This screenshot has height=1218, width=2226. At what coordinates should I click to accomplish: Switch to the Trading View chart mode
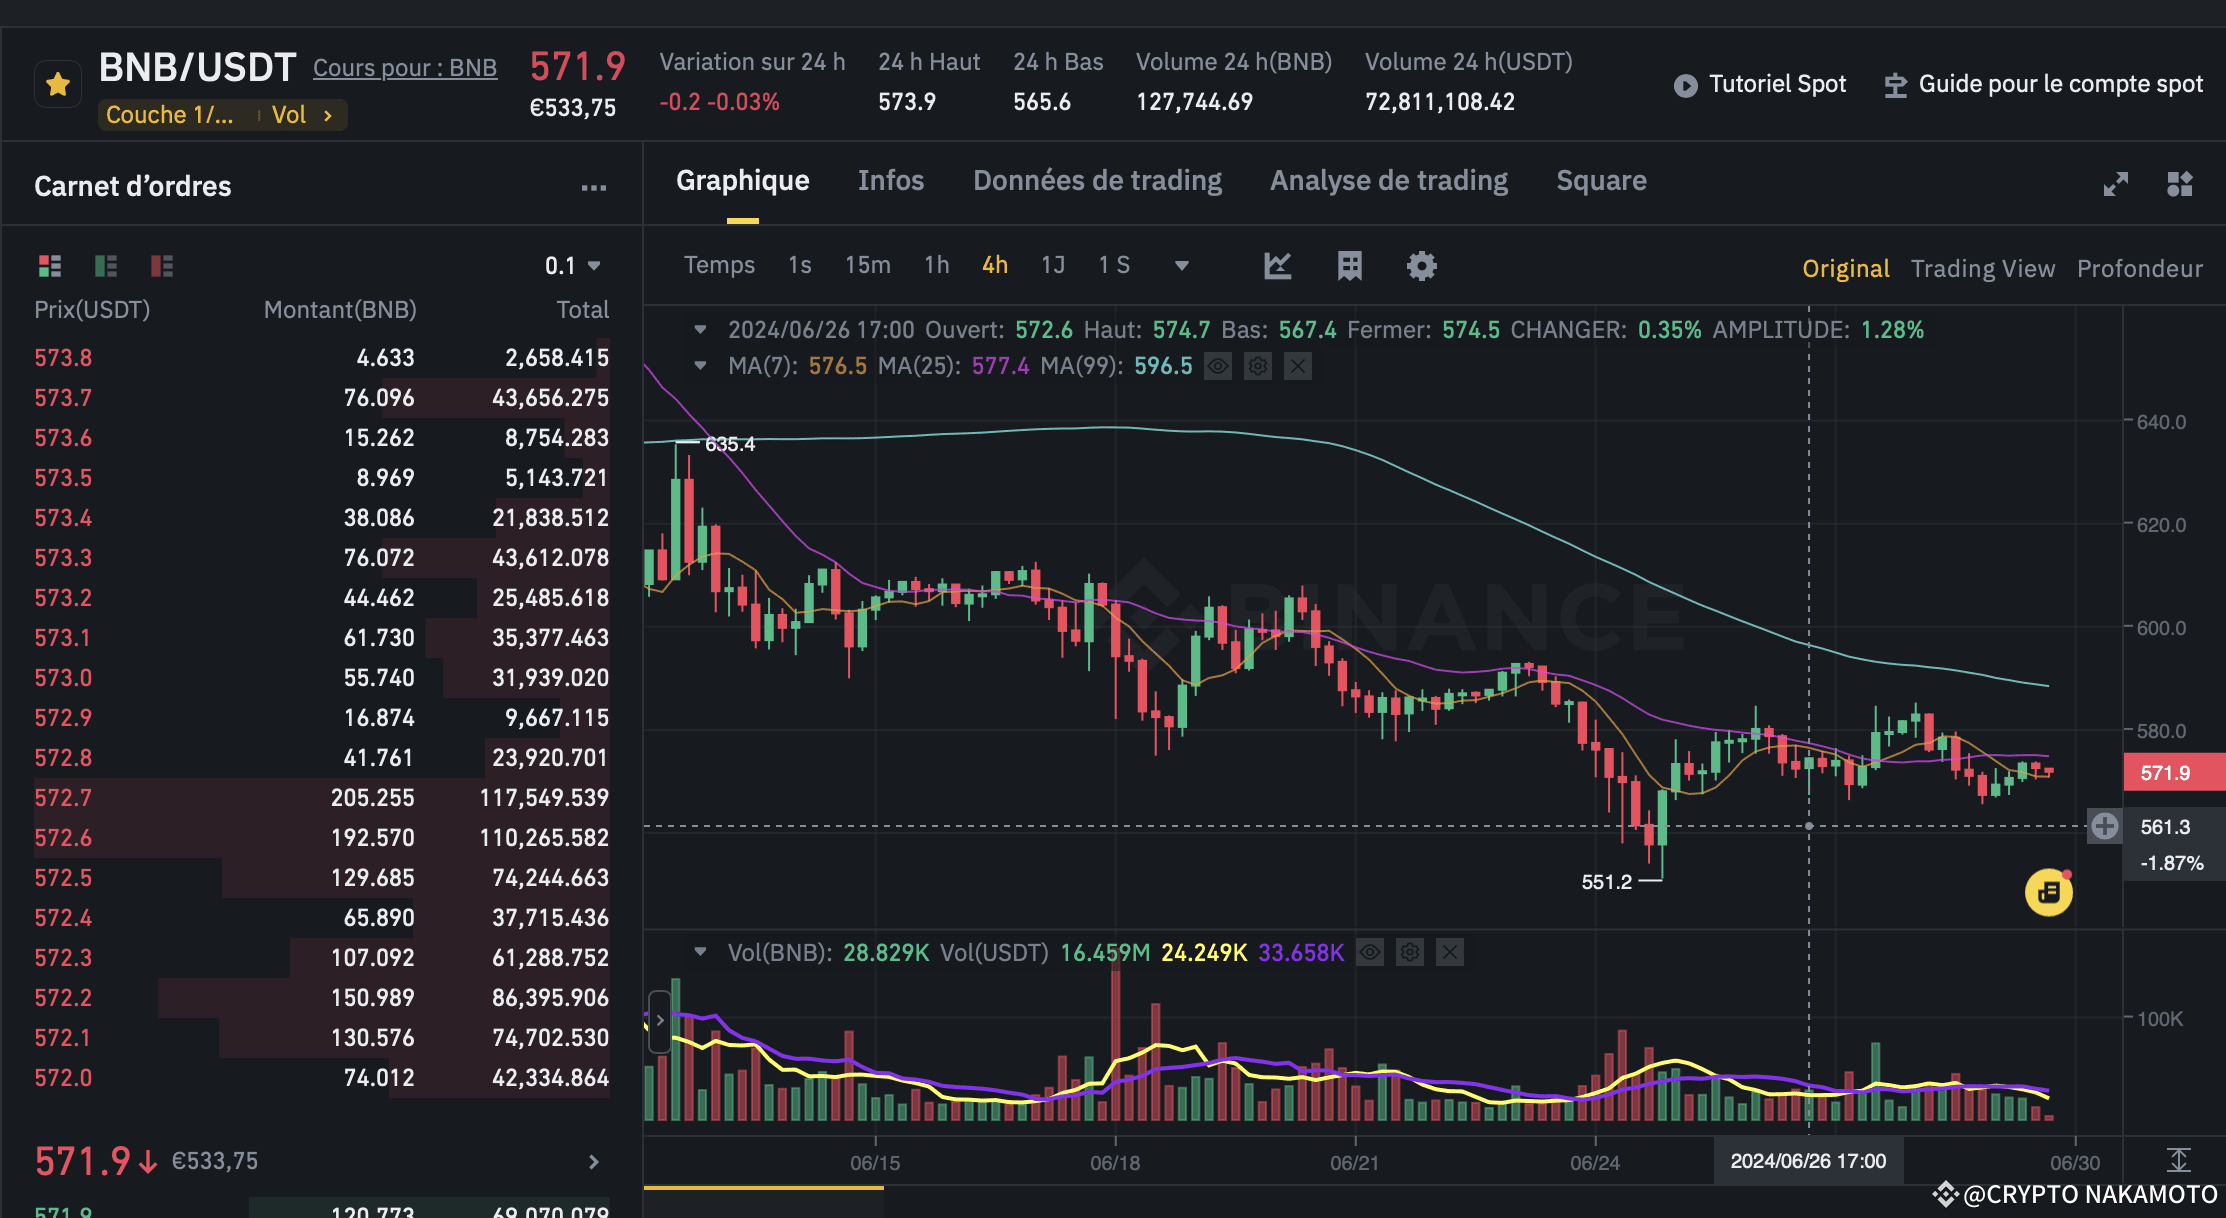point(1982,269)
